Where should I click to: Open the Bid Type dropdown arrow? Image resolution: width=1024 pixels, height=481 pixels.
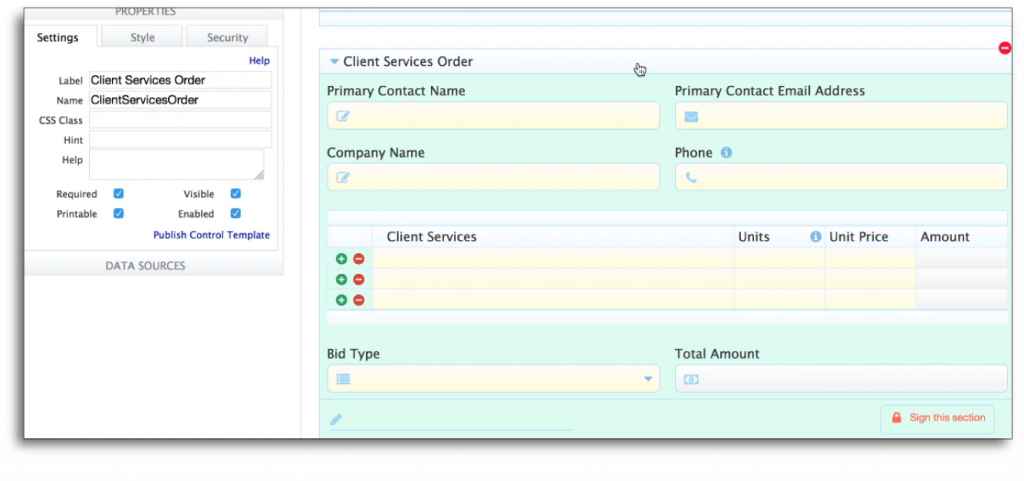coord(648,379)
